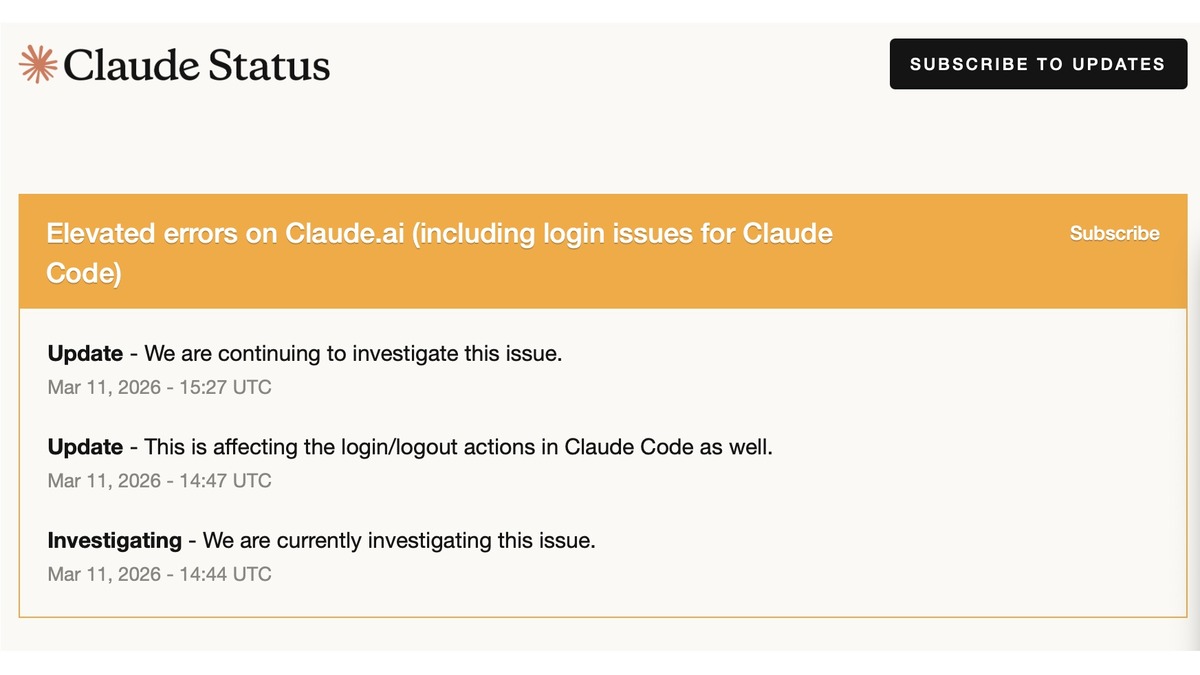Select the orange incident header banner
The width and height of the screenshot is (1200, 675).
pos(600,250)
